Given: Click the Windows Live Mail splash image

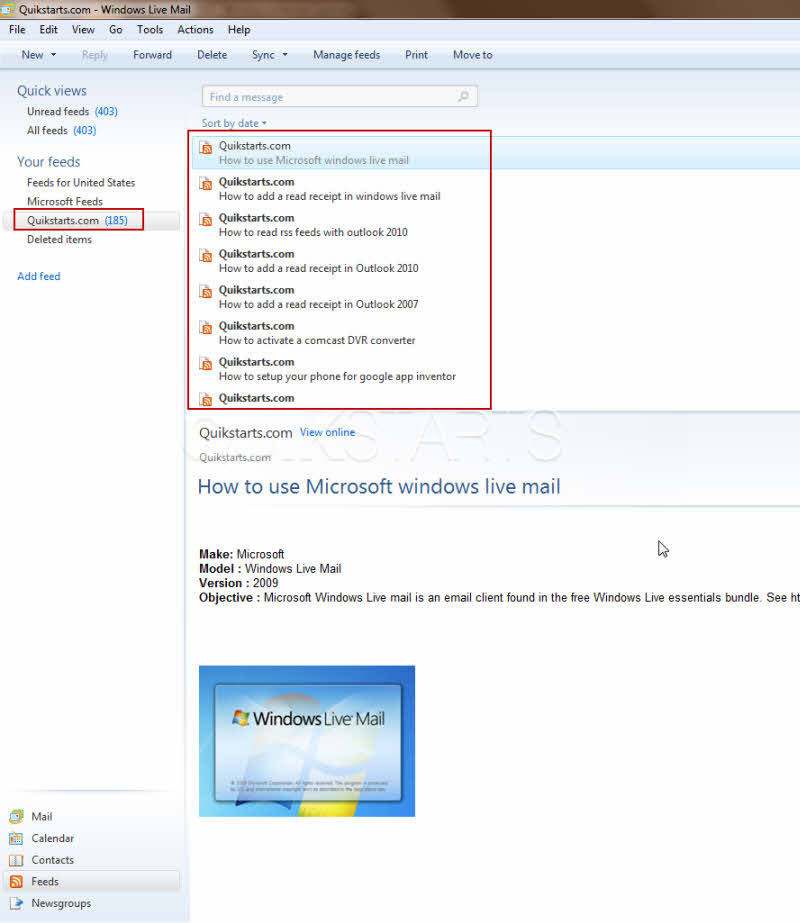Looking at the screenshot, I should coord(307,741).
